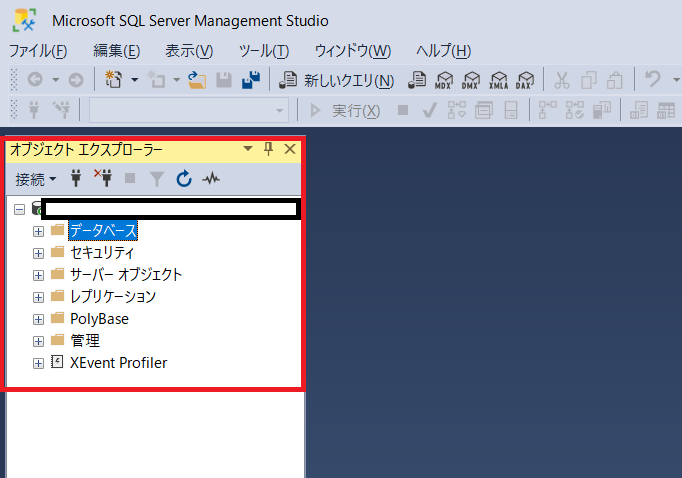This screenshot has height=478, width=682.
Task: Toggle the IntelliSense Enabled icon
Action: [511, 110]
